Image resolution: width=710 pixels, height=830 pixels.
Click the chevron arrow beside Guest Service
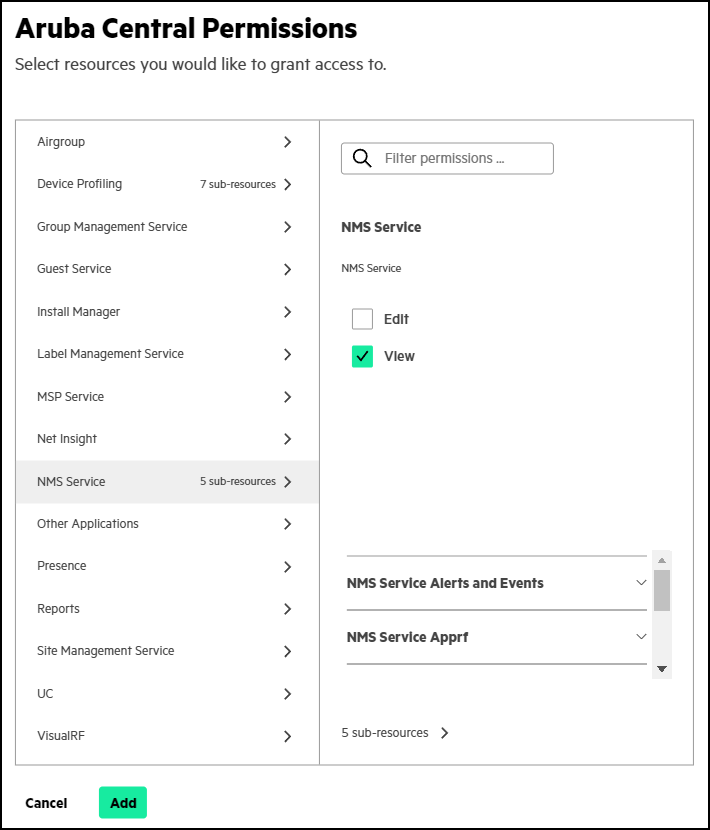point(288,269)
